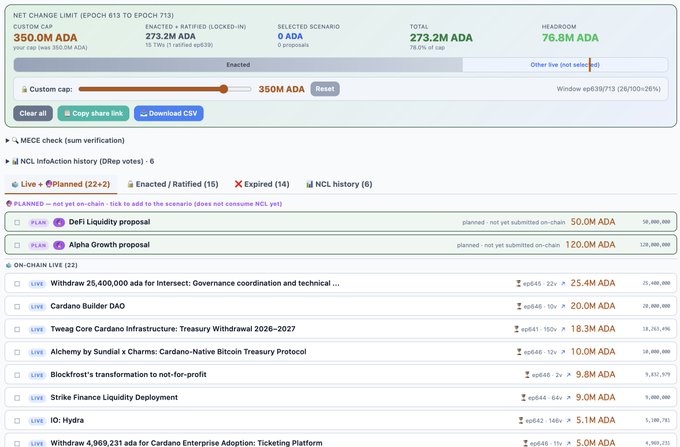Image resolution: width=680 pixels, height=447 pixels.
Task: Expand NCL InfoAction history DRep votes section
Action: tap(80, 161)
